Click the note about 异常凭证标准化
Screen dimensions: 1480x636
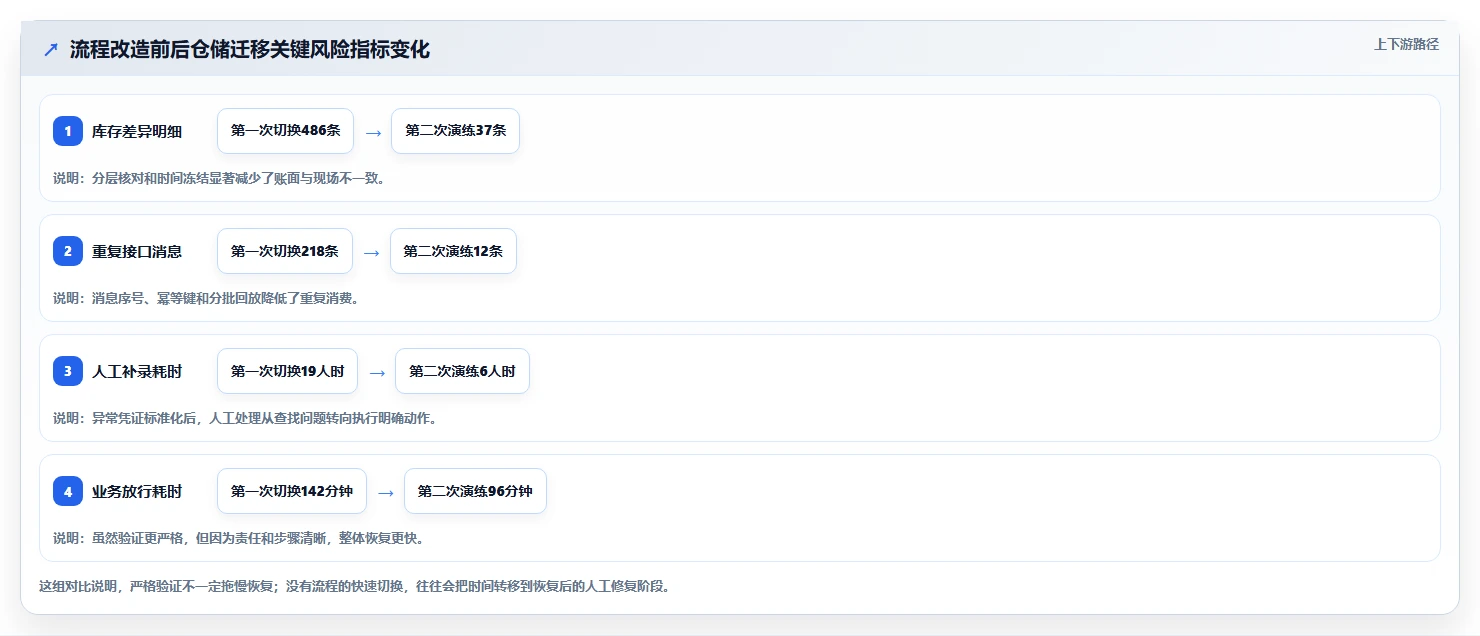(245, 418)
